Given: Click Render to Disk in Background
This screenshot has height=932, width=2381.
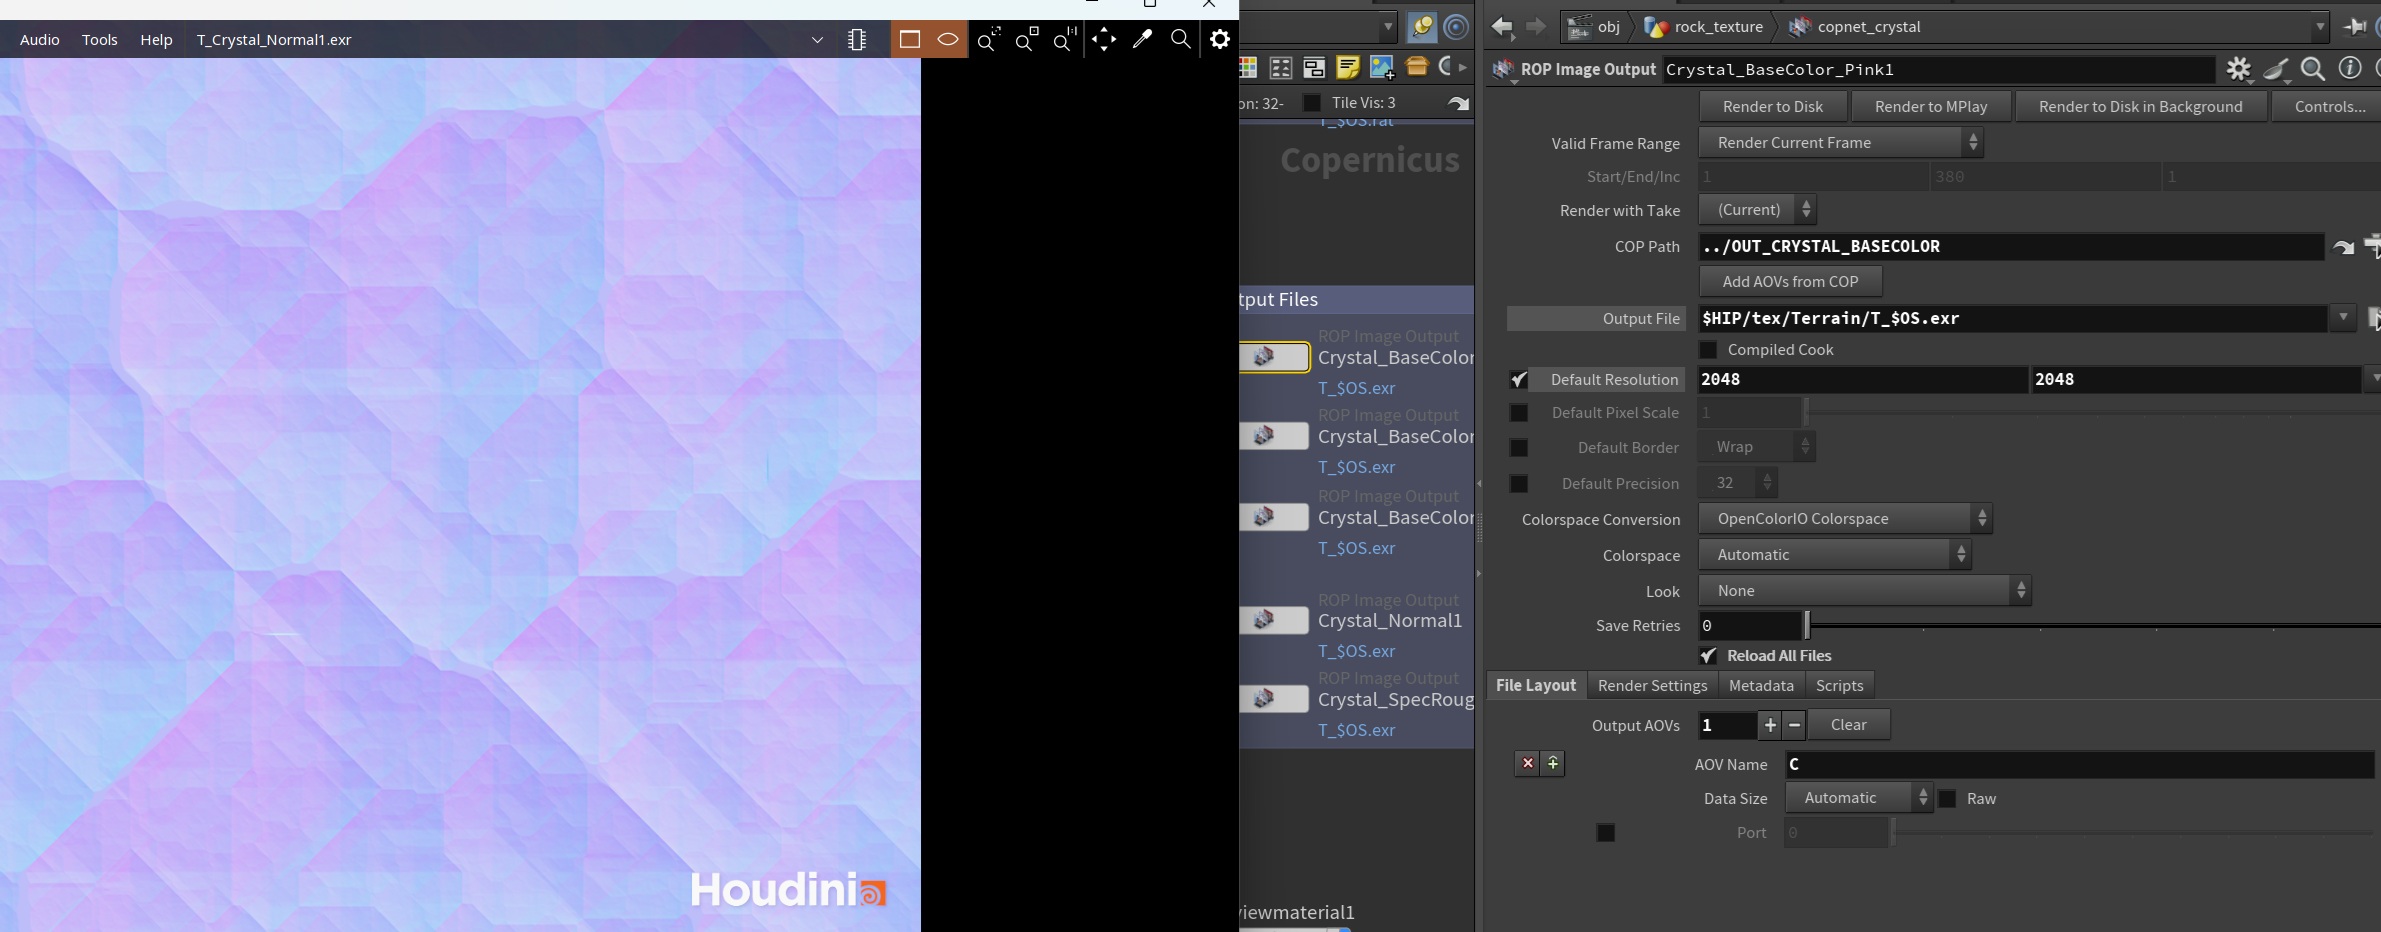Looking at the screenshot, I should point(2140,107).
